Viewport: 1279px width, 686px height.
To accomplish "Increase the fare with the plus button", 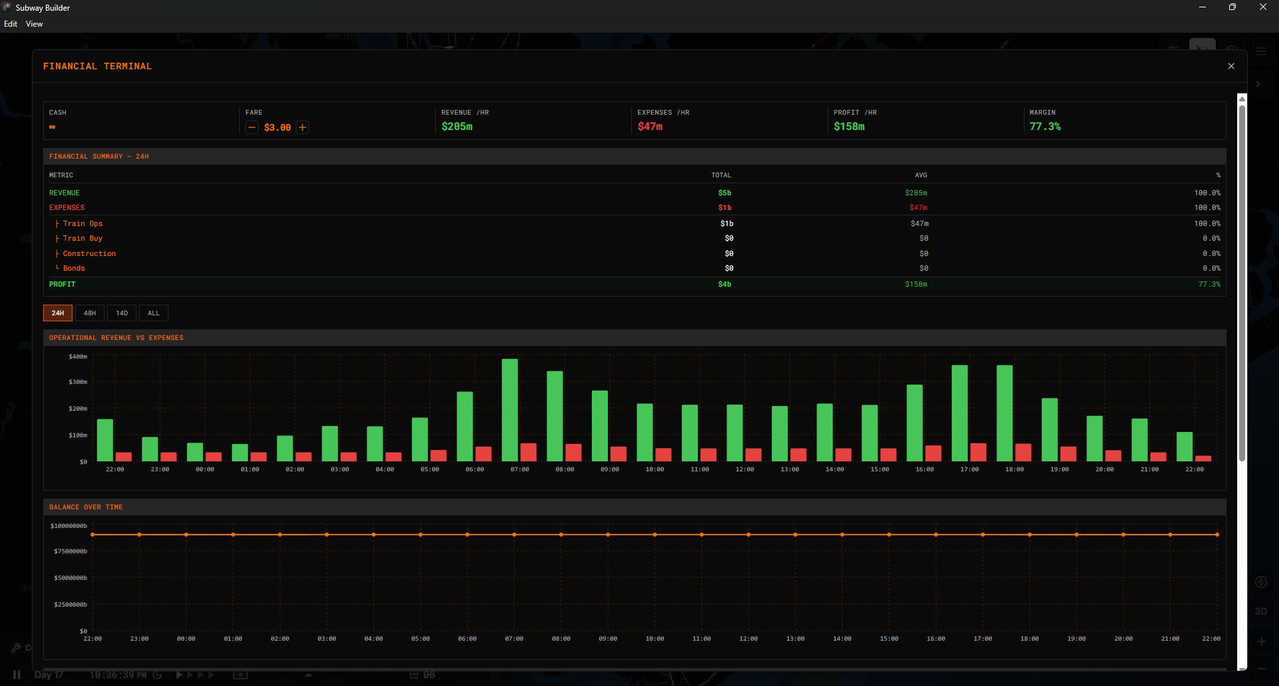I will (302, 127).
